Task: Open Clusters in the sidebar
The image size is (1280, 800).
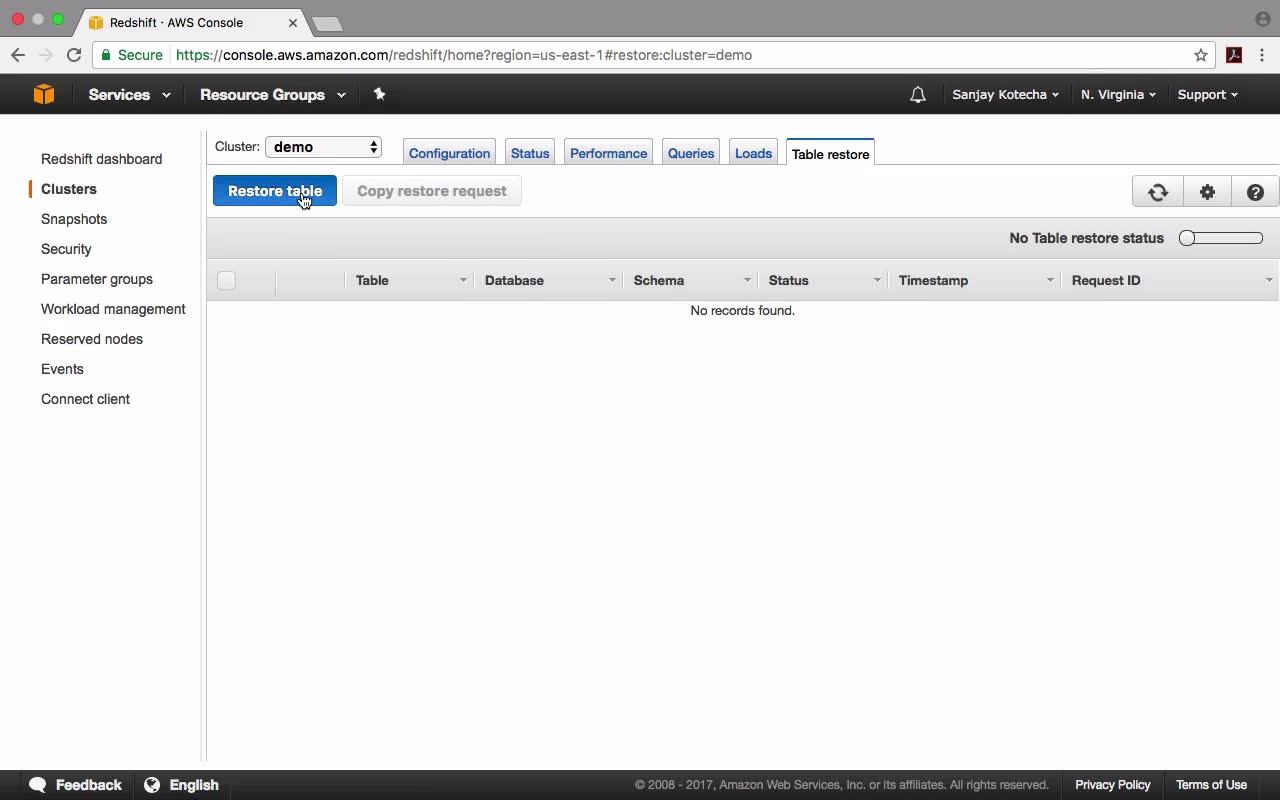Action: coord(69,189)
